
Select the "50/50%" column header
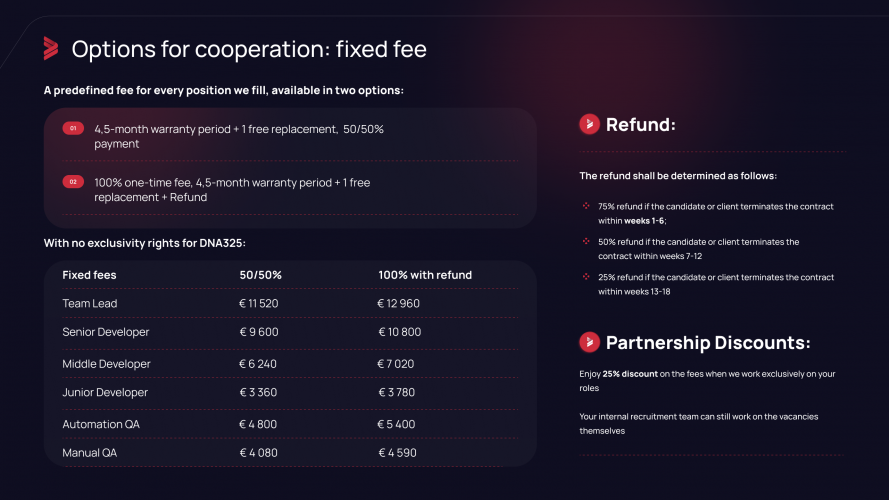pos(260,275)
